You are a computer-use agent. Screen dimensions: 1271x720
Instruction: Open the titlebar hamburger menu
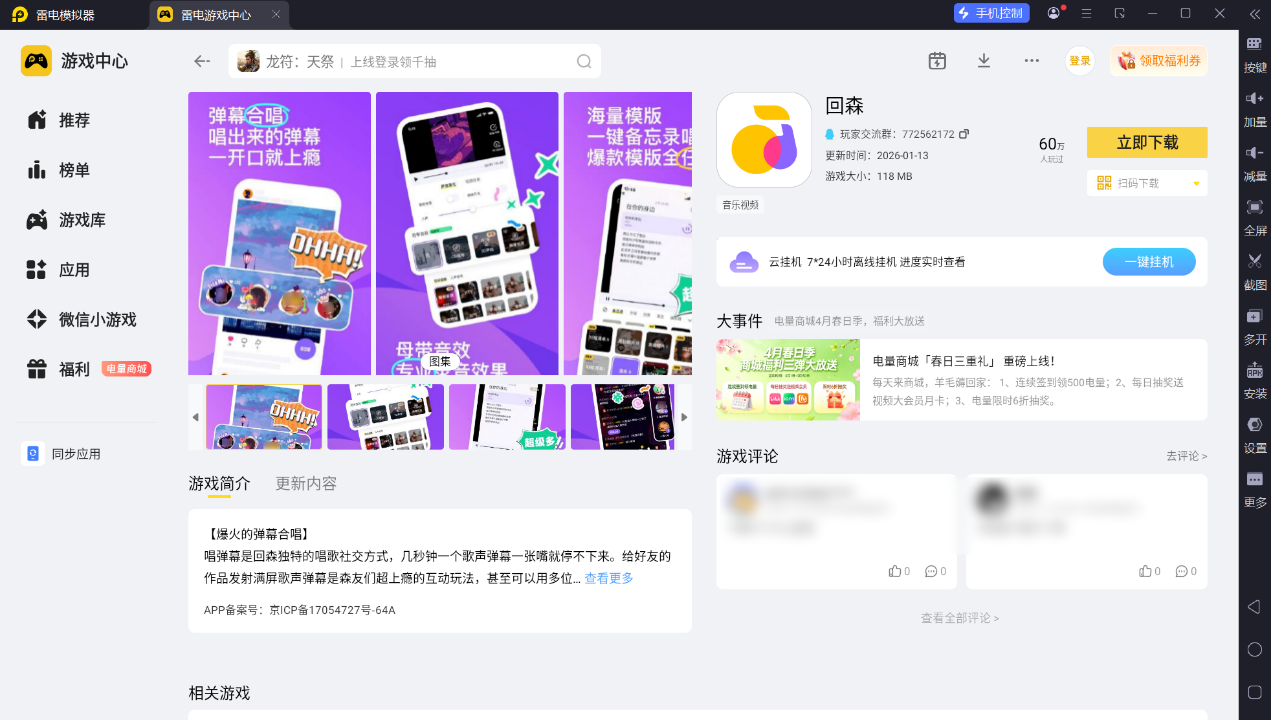(x=1086, y=13)
